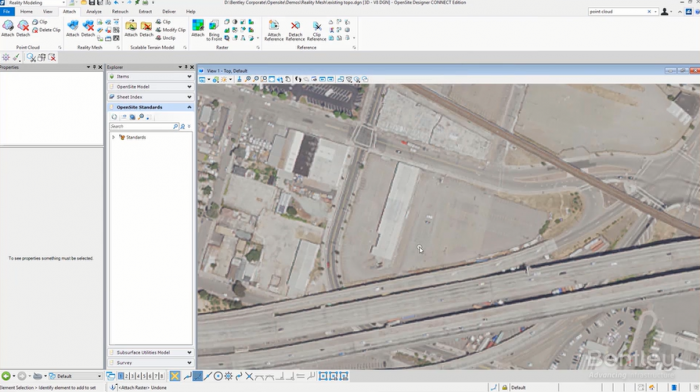Toggle view number 1 in view groups

[121, 376]
